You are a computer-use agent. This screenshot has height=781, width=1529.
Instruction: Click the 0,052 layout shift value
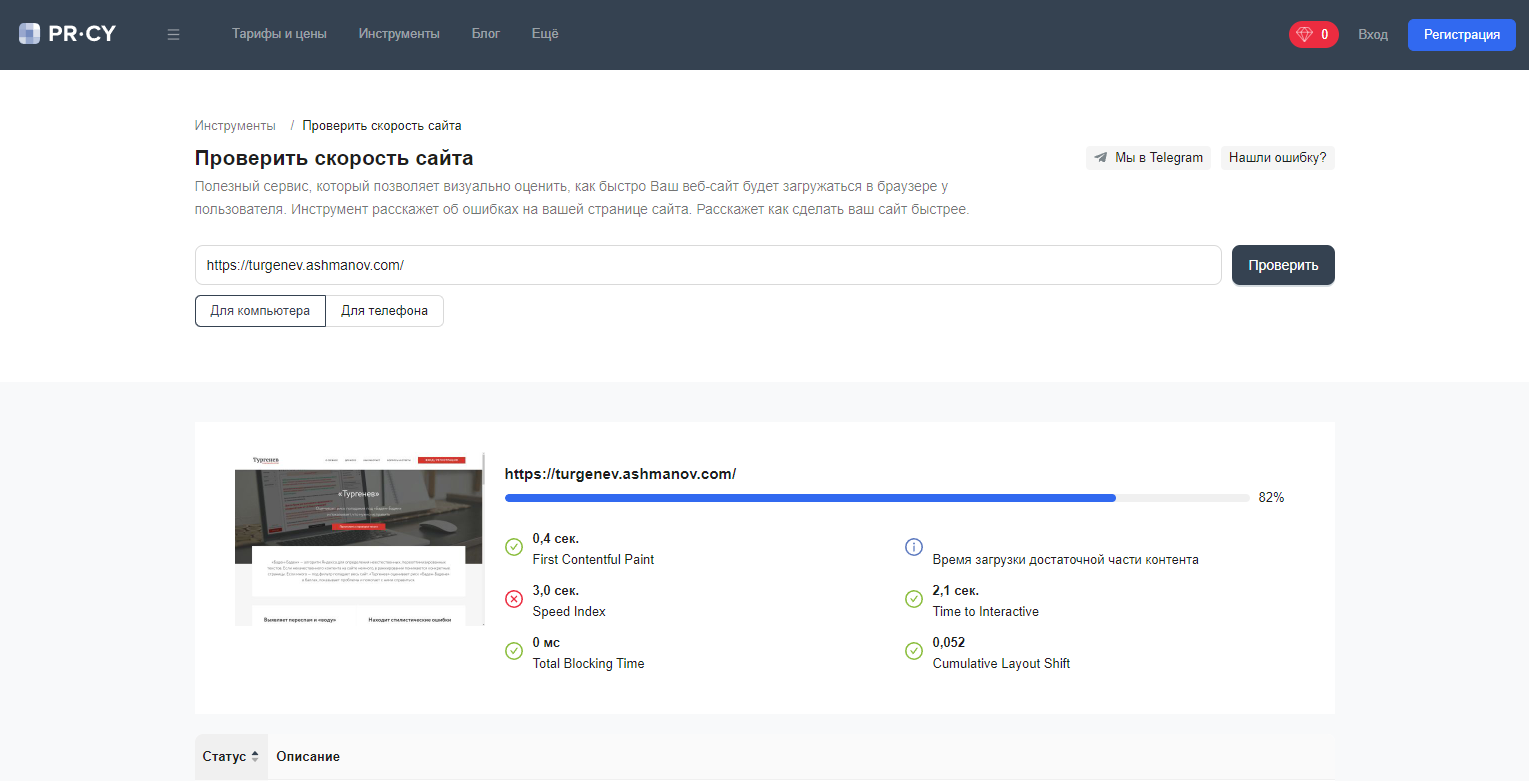949,642
